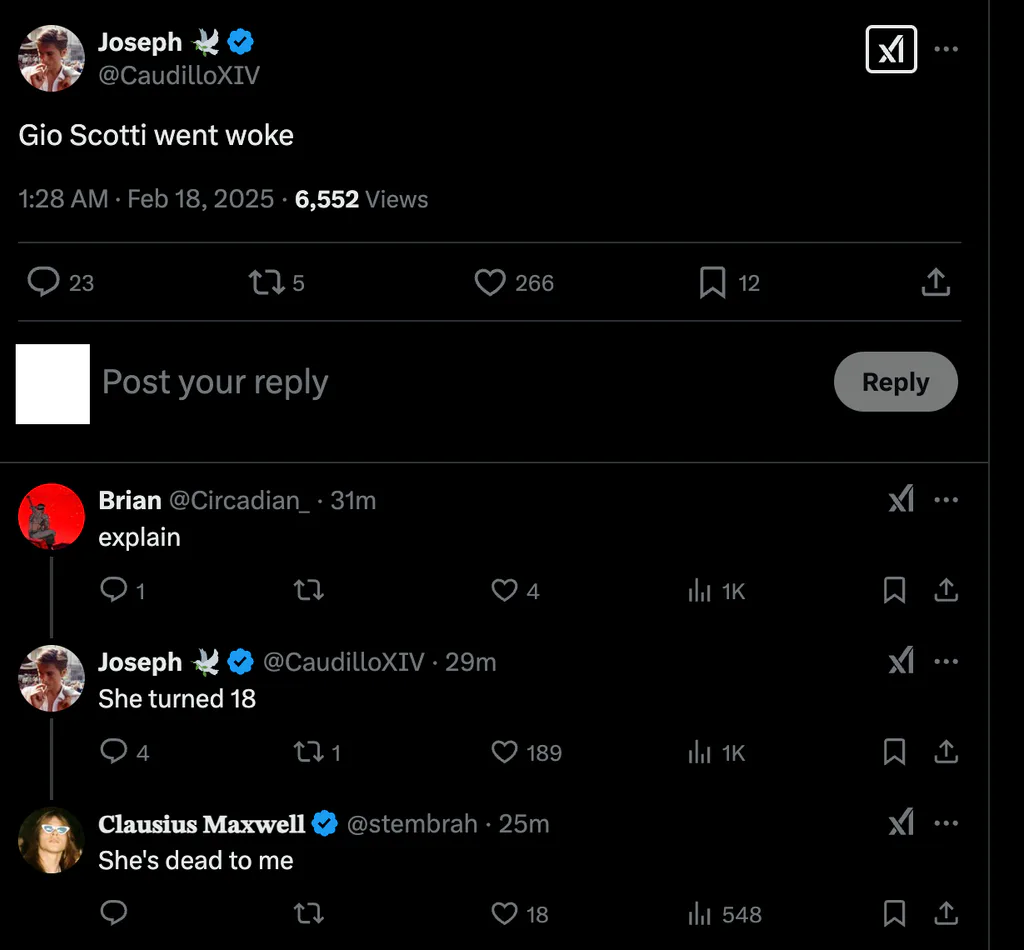Repost the main post with 5 reposts
Viewport: 1024px width, 950px height.
click(x=266, y=283)
